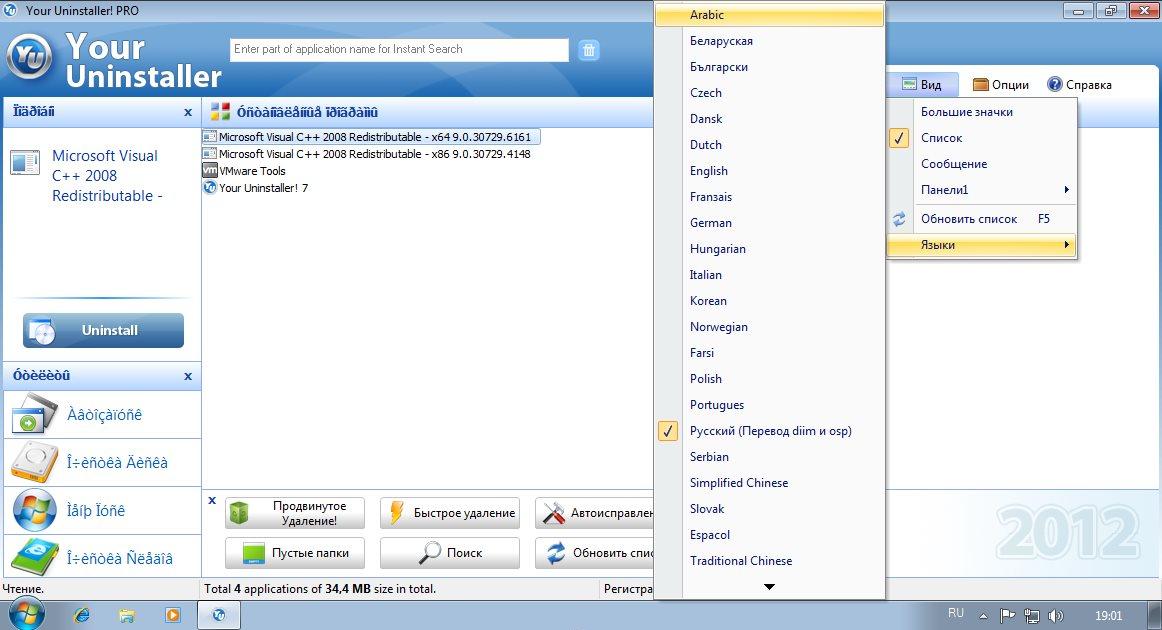Expand the Языки submenu arrow

[x=1066, y=245]
